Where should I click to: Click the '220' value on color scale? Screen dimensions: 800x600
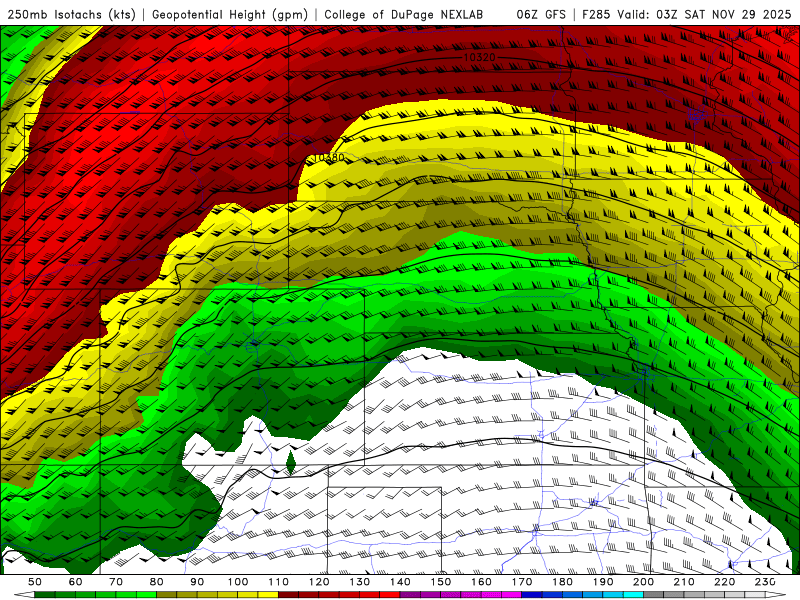click(724, 582)
